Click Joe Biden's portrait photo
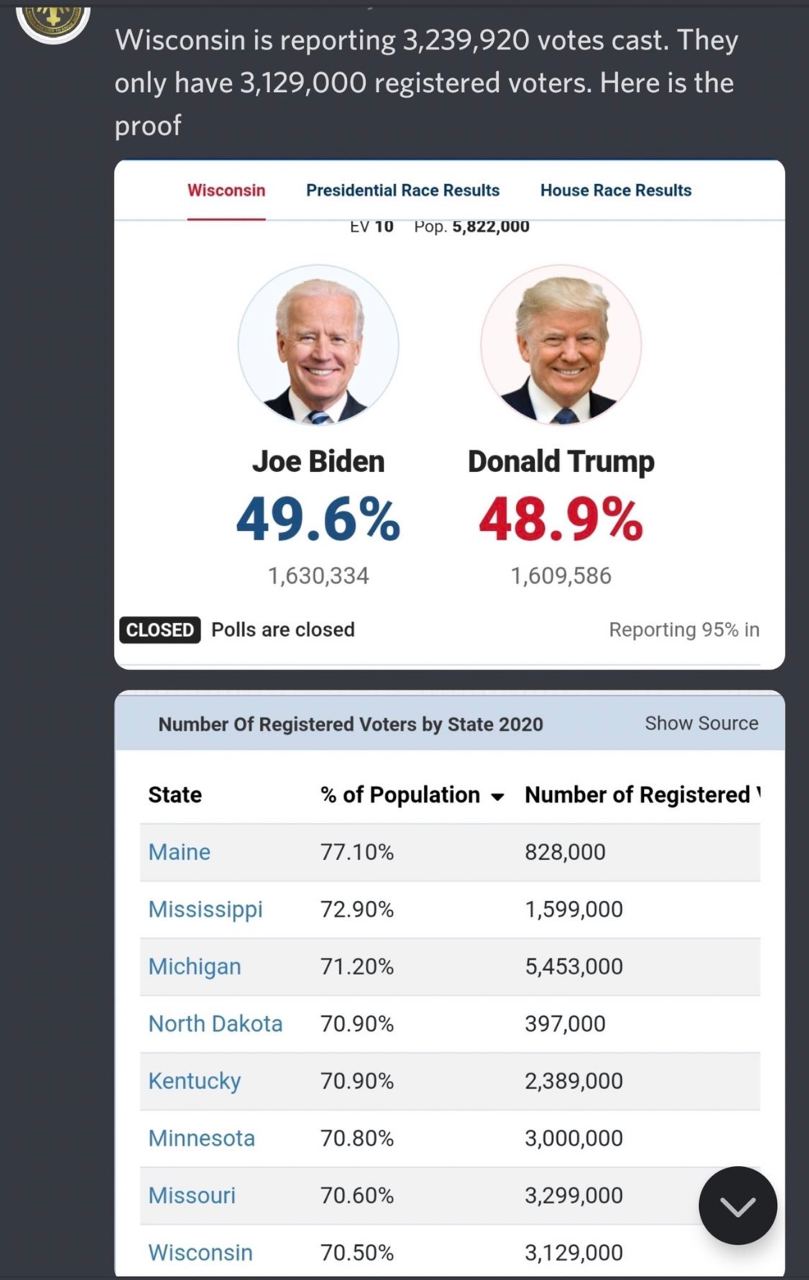The image size is (809, 1280). 318,345
